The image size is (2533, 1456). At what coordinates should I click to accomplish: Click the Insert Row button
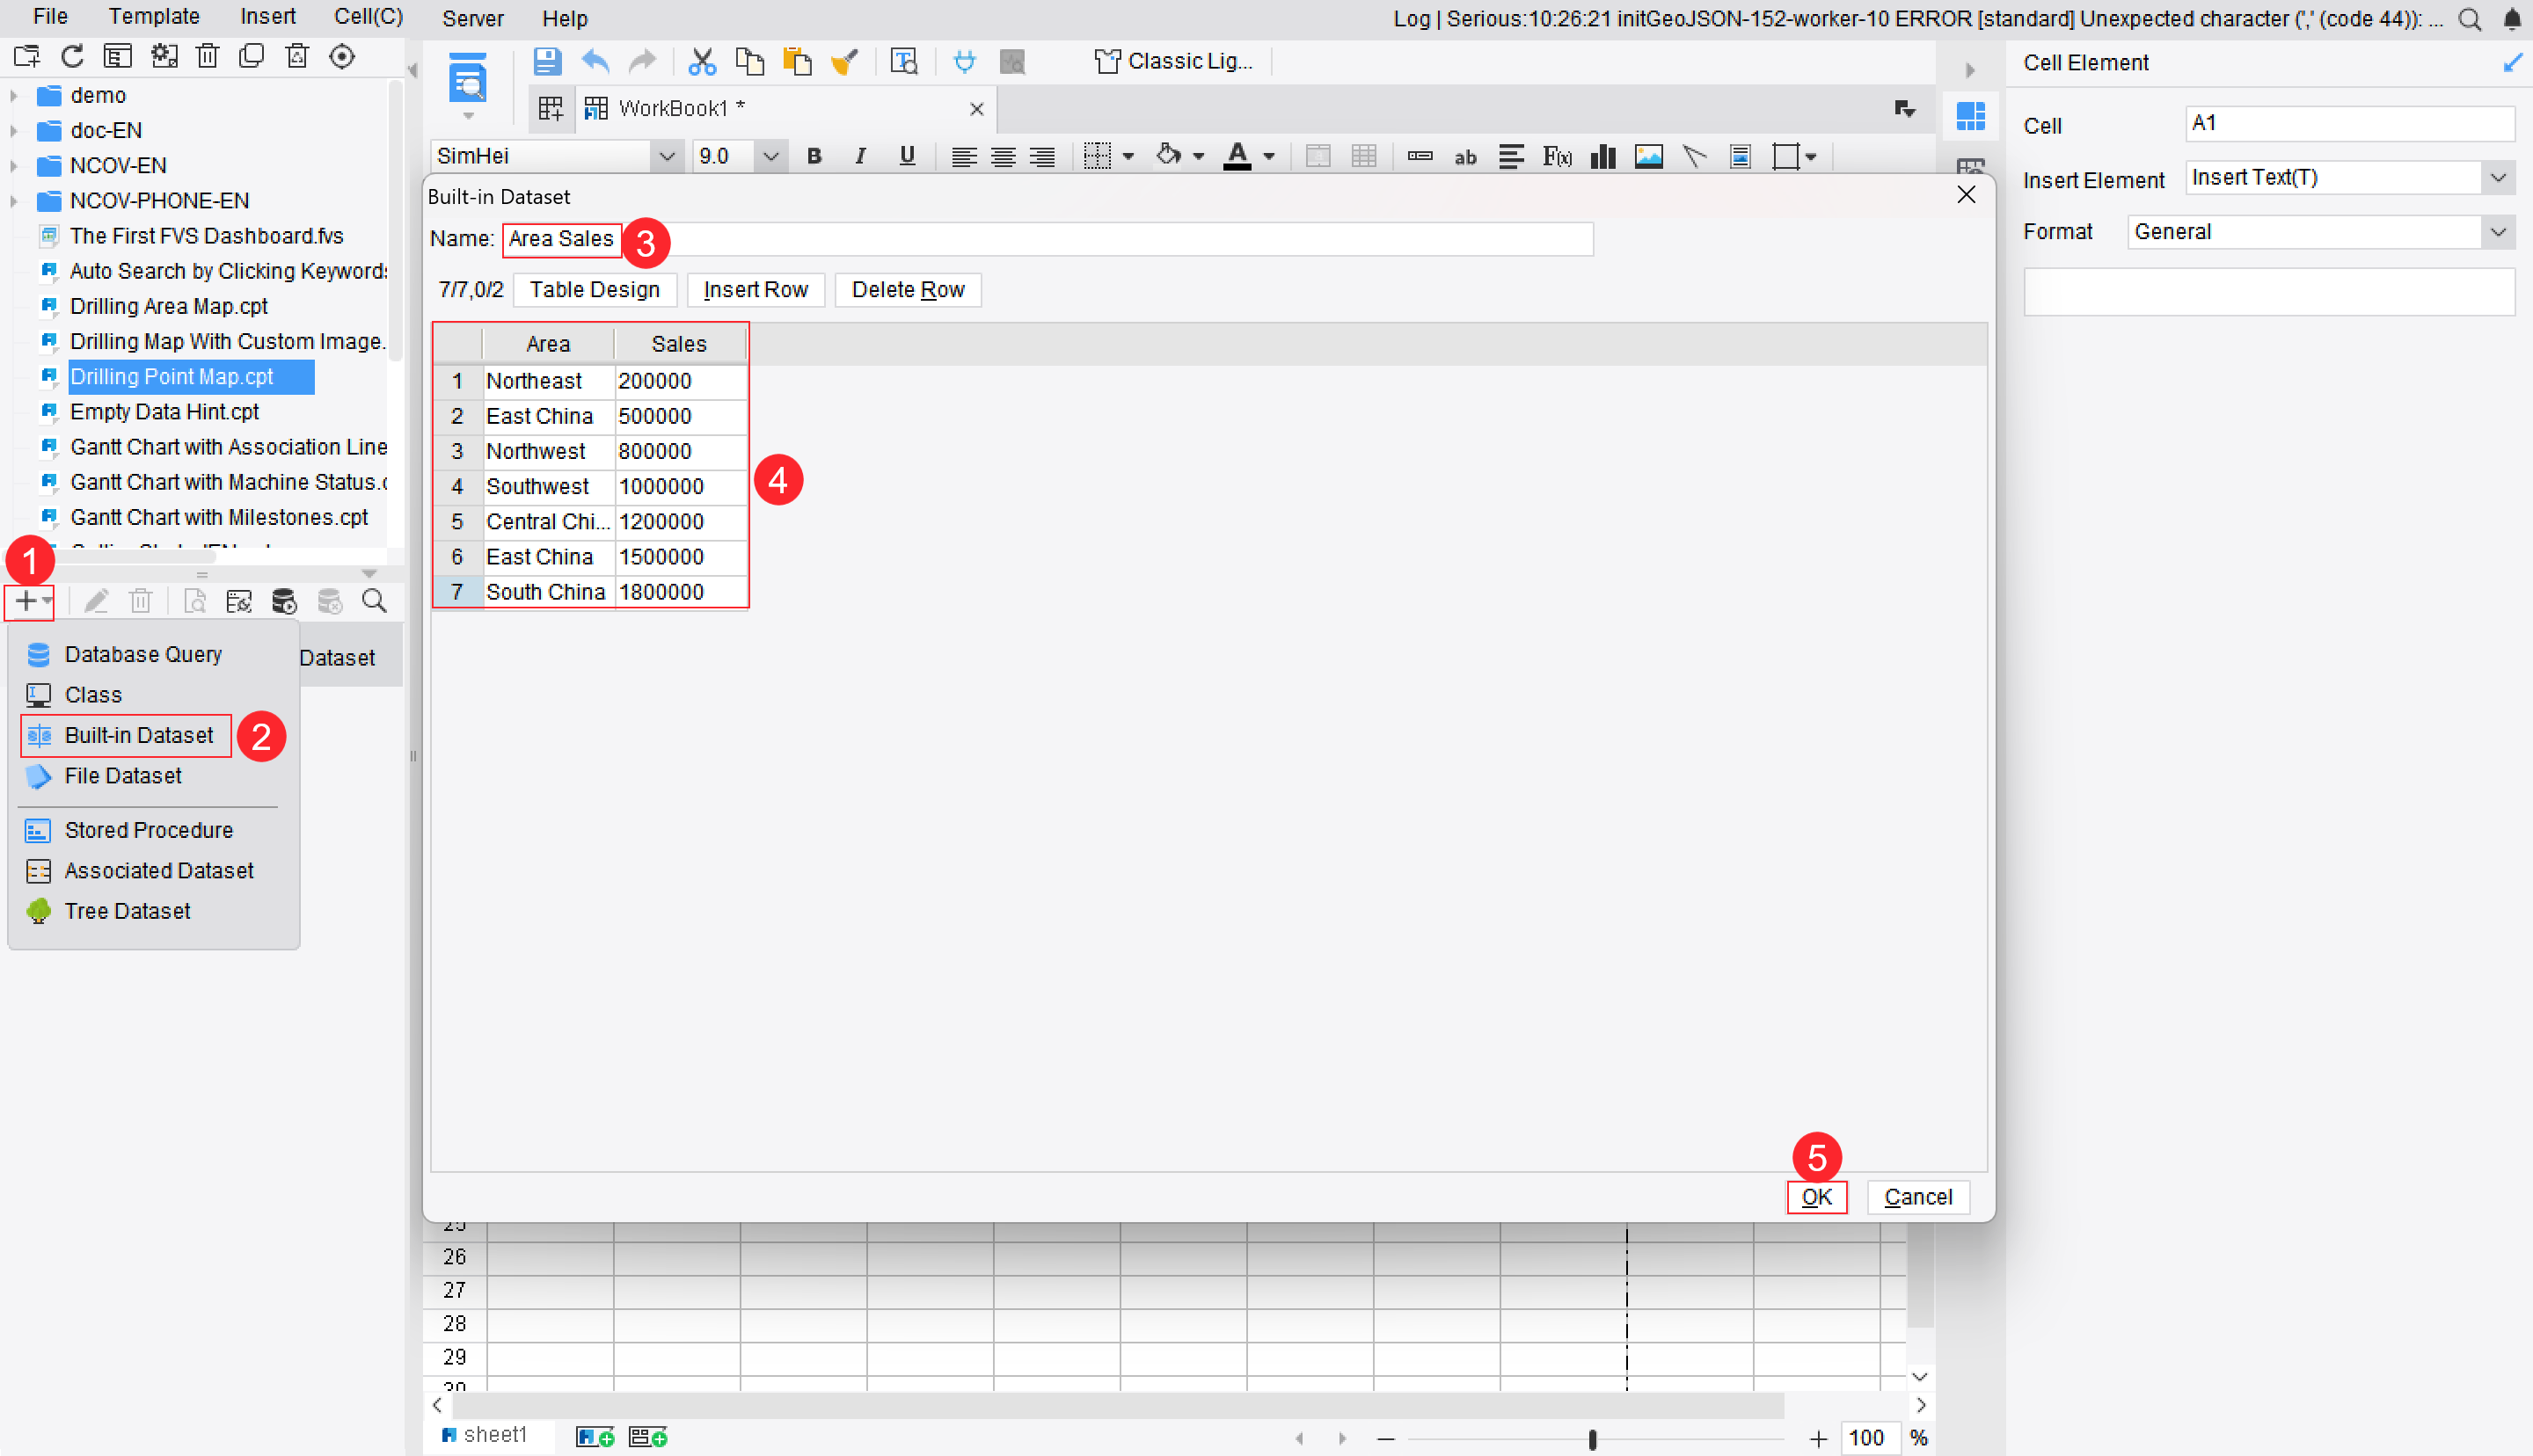tap(755, 290)
